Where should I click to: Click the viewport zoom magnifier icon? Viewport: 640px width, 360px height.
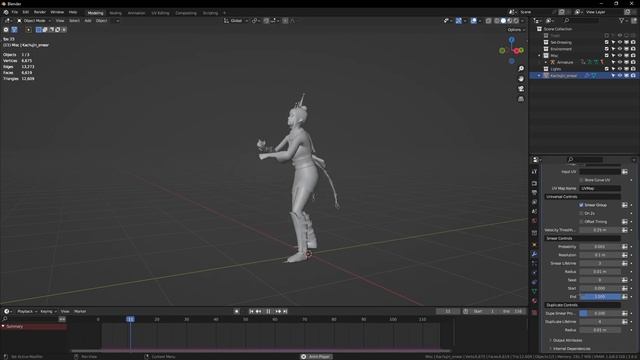(x=521, y=69)
